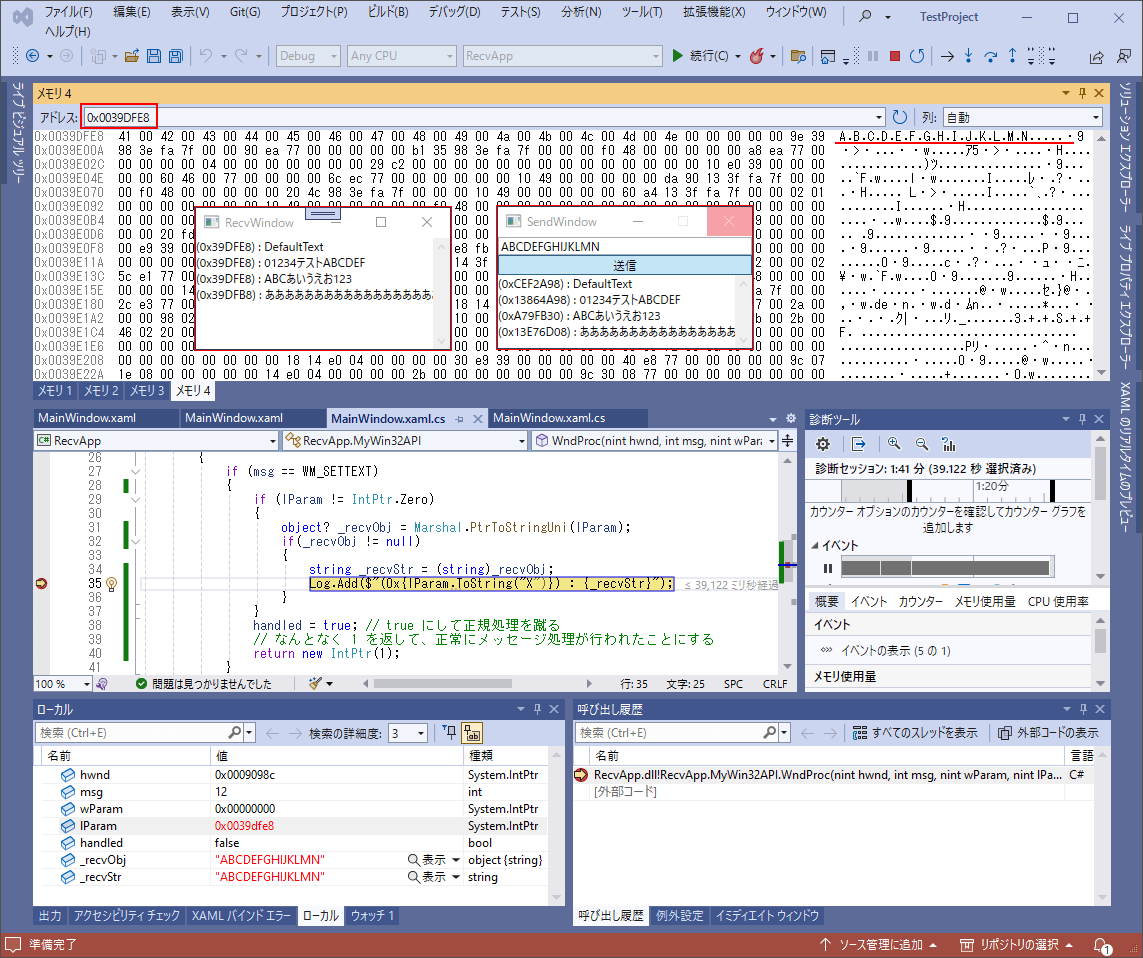Click the Step Out up-arrow icon
The width and height of the screenshot is (1143, 958).
1012,56
